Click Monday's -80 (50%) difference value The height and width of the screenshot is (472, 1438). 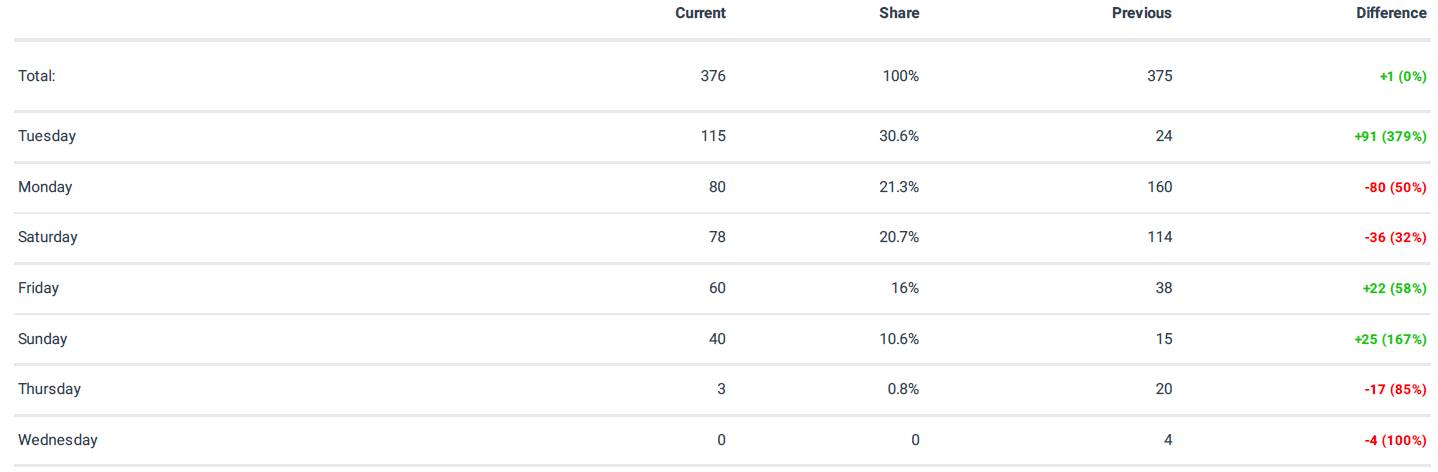pos(1395,187)
